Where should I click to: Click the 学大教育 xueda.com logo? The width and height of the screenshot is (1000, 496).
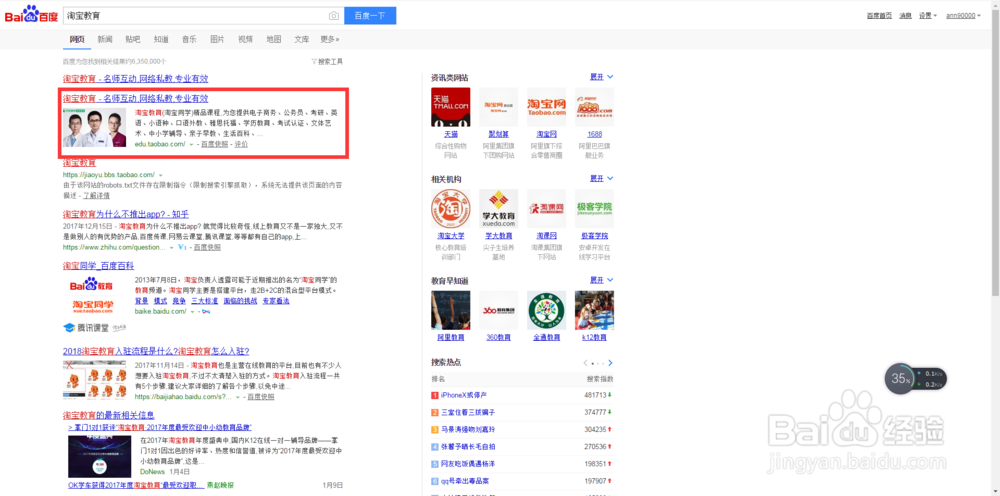(x=499, y=208)
